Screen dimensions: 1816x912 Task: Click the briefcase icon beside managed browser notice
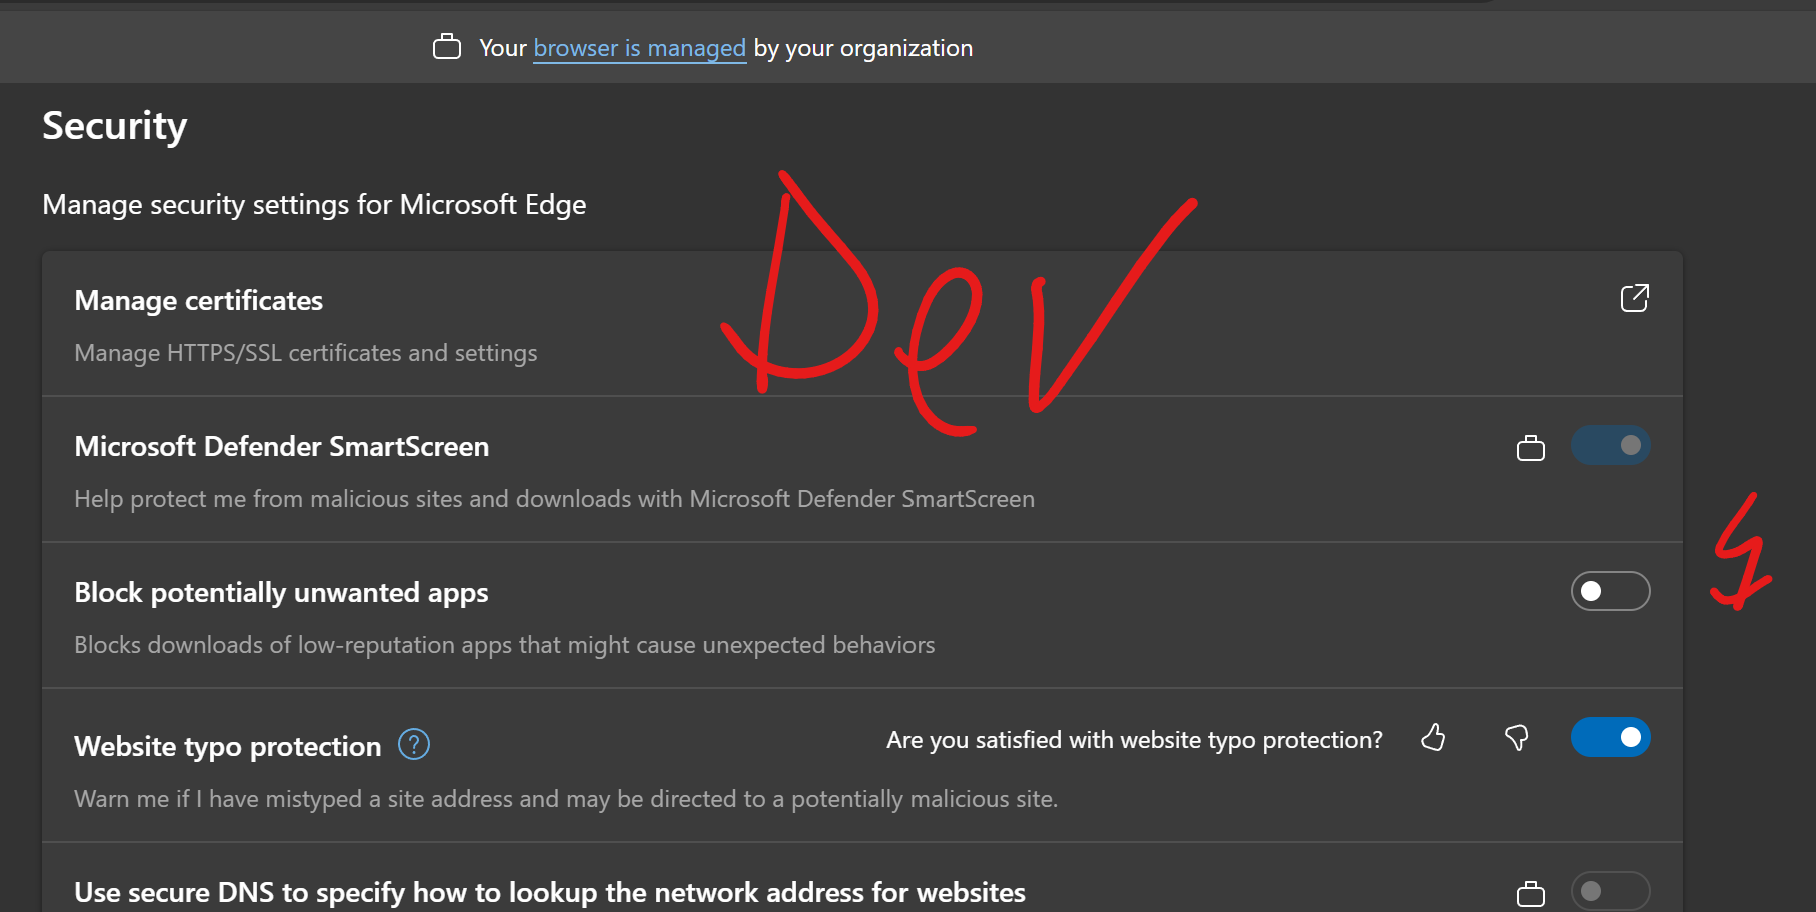[447, 47]
